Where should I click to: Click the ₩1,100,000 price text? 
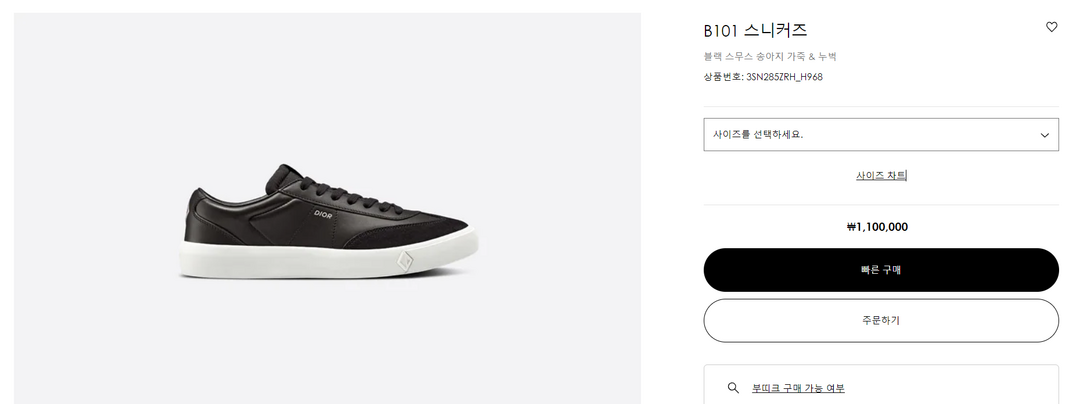(x=877, y=227)
